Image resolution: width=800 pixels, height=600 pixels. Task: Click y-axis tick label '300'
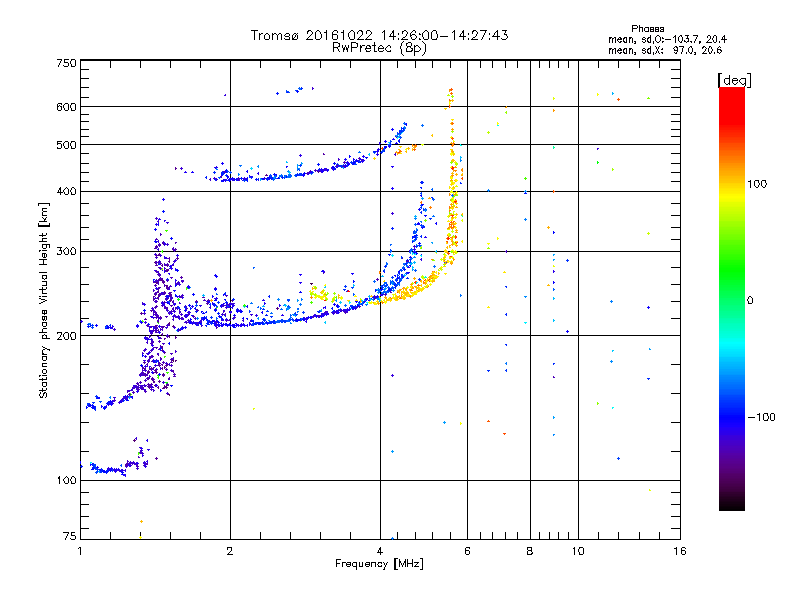tap(66, 252)
